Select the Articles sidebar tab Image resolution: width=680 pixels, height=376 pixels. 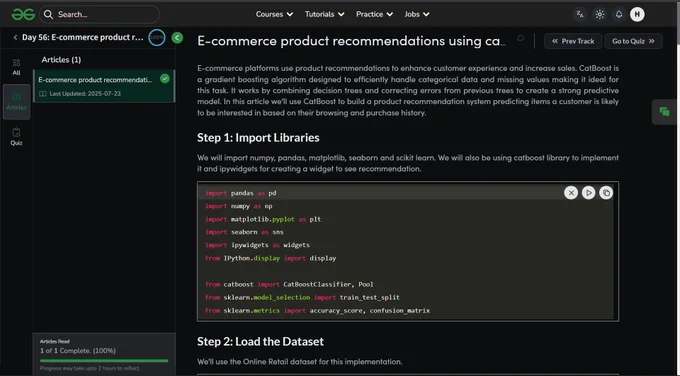pyautogui.click(x=16, y=102)
